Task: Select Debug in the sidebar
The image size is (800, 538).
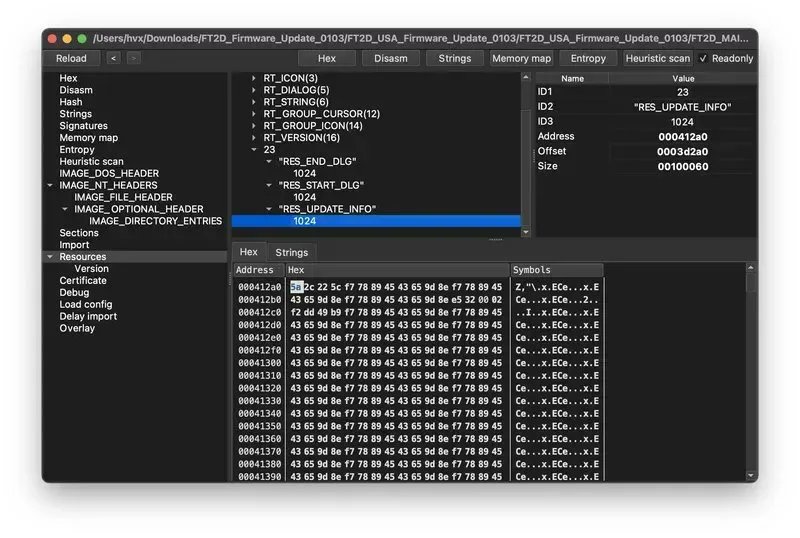Action: click(x=74, y=292)
